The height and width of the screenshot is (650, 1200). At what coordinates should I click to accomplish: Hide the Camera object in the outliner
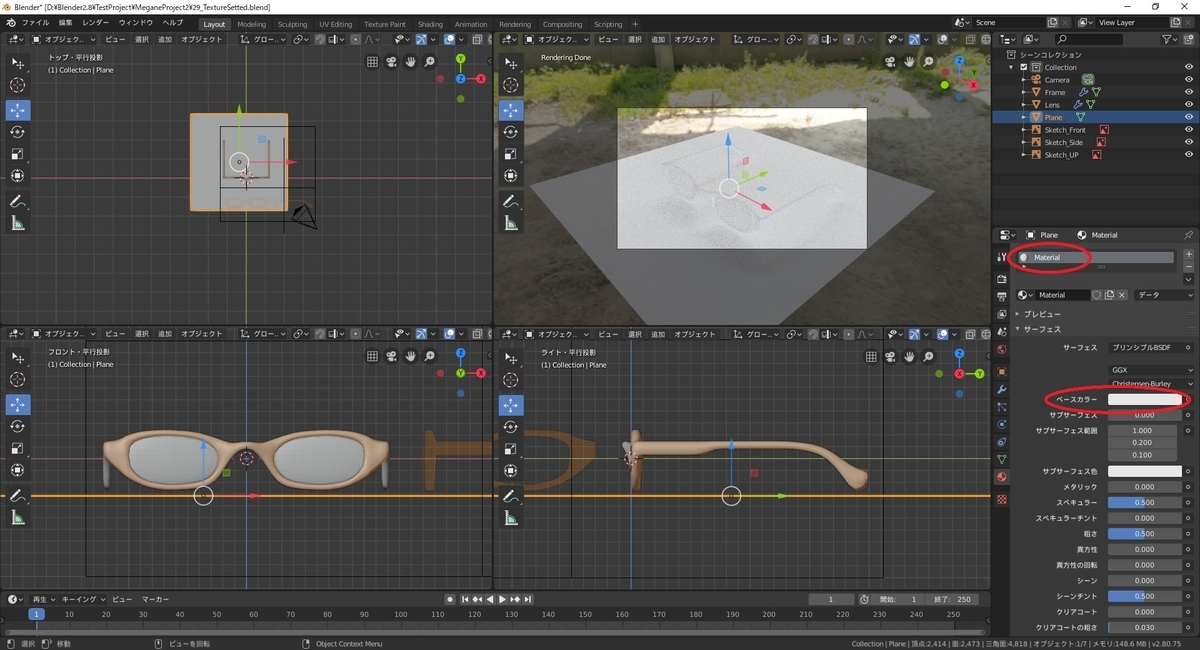click(x=1189, y=80)
